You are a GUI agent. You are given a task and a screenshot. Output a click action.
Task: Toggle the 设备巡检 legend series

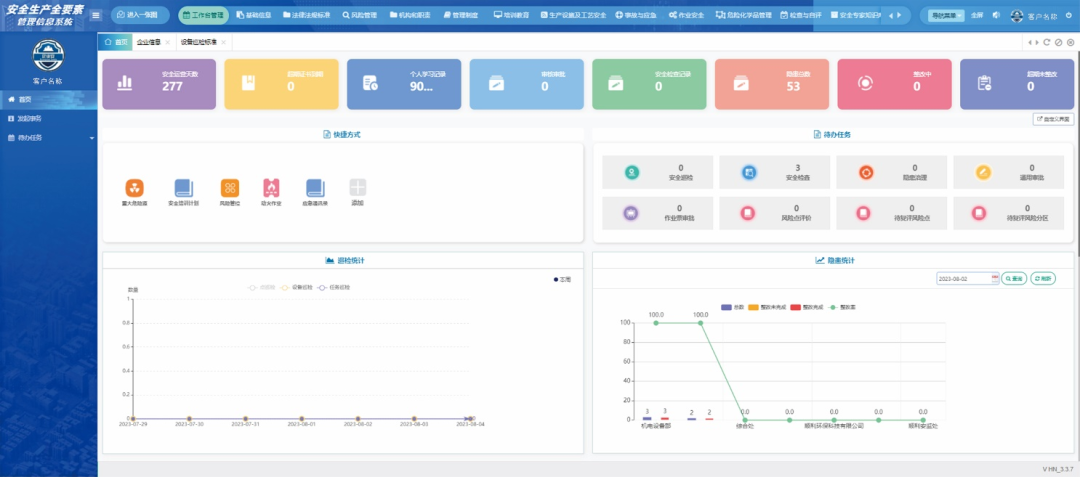click(x=295, y=287)
